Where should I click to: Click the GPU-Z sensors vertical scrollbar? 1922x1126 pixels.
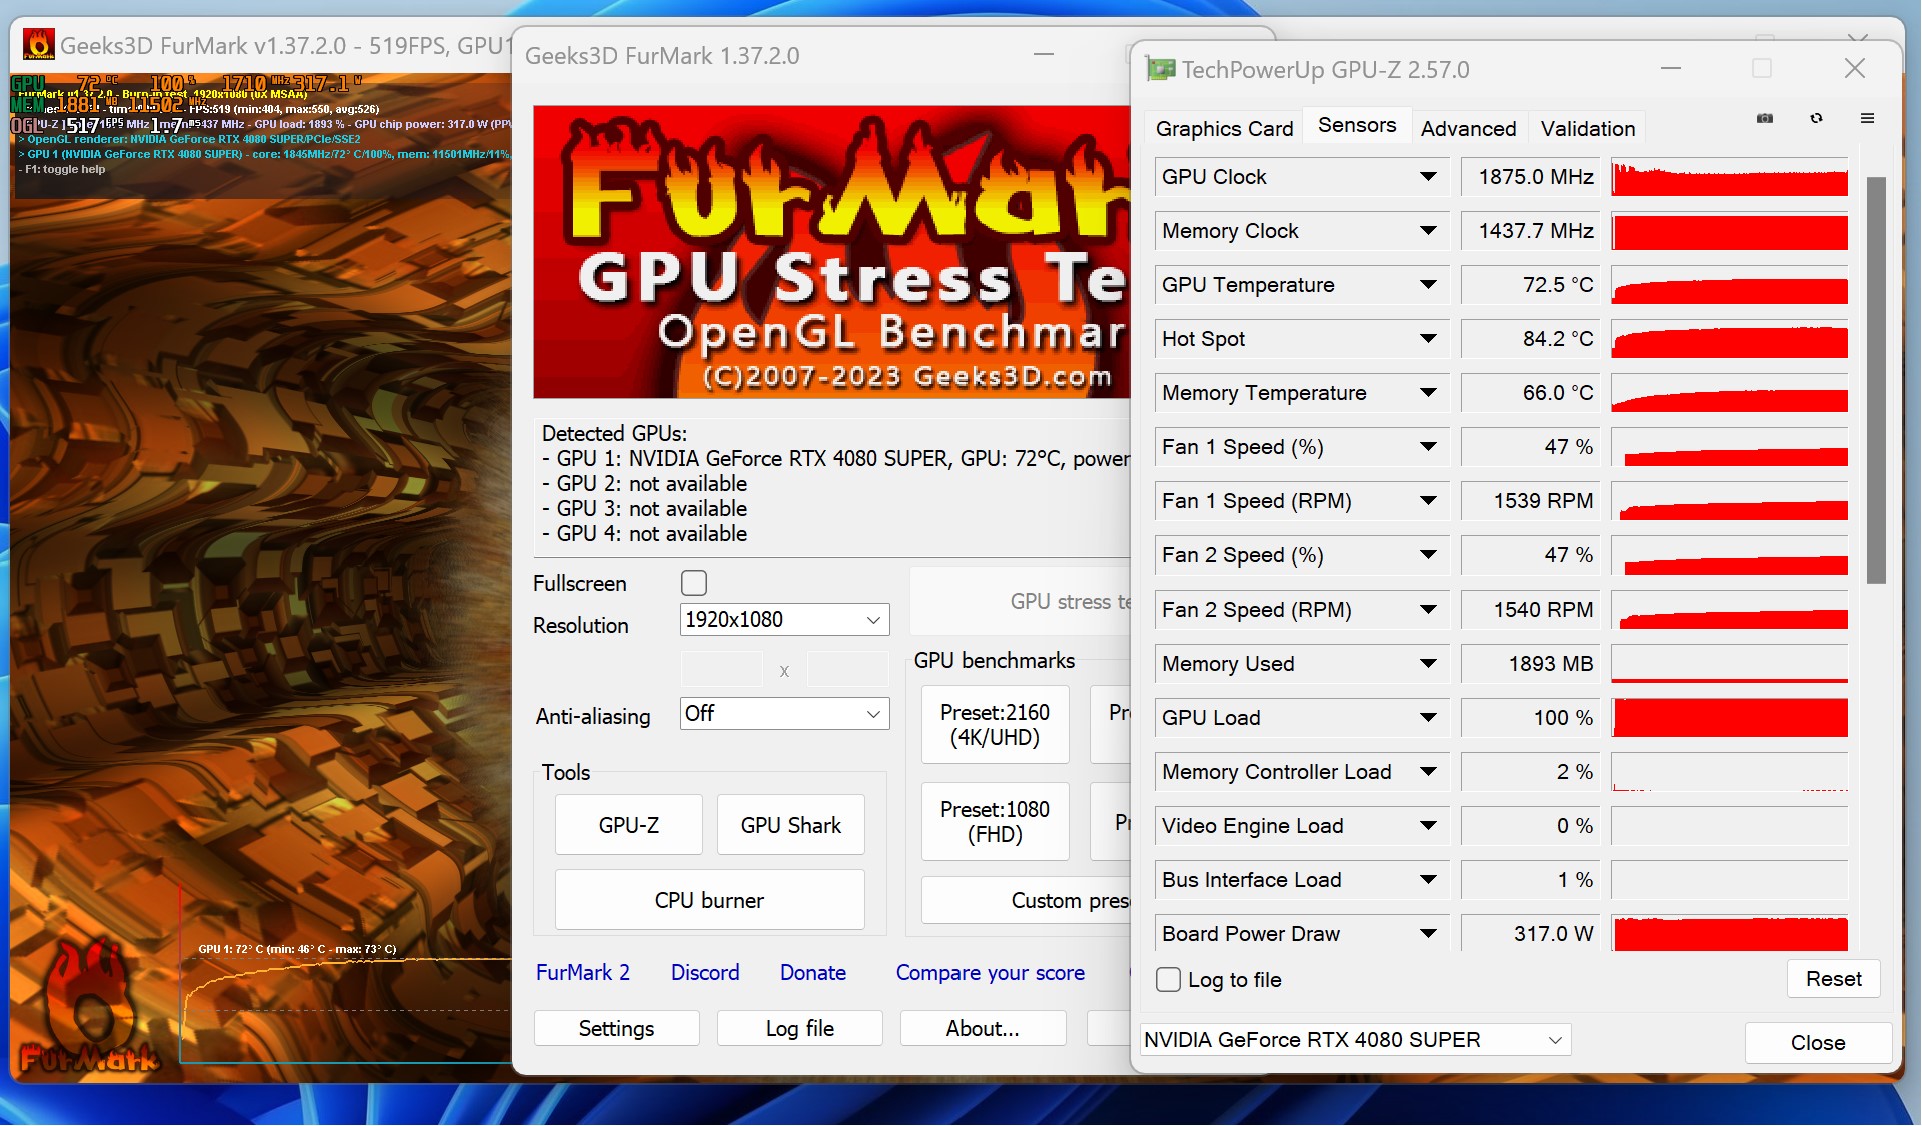click(1876, 380)
